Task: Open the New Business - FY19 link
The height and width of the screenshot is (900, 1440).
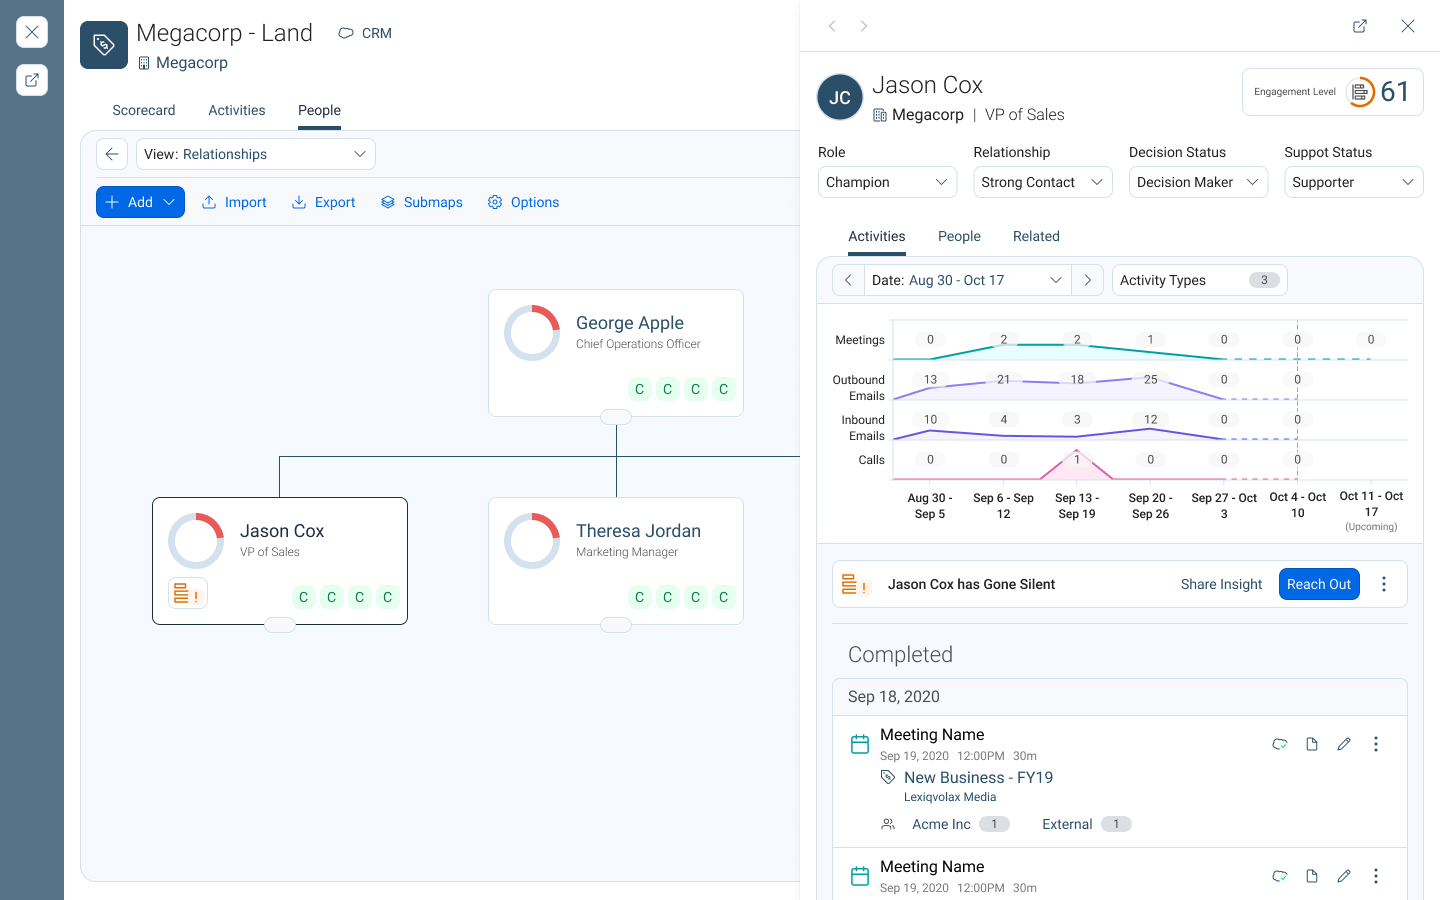Action: (x=978, y=777)
